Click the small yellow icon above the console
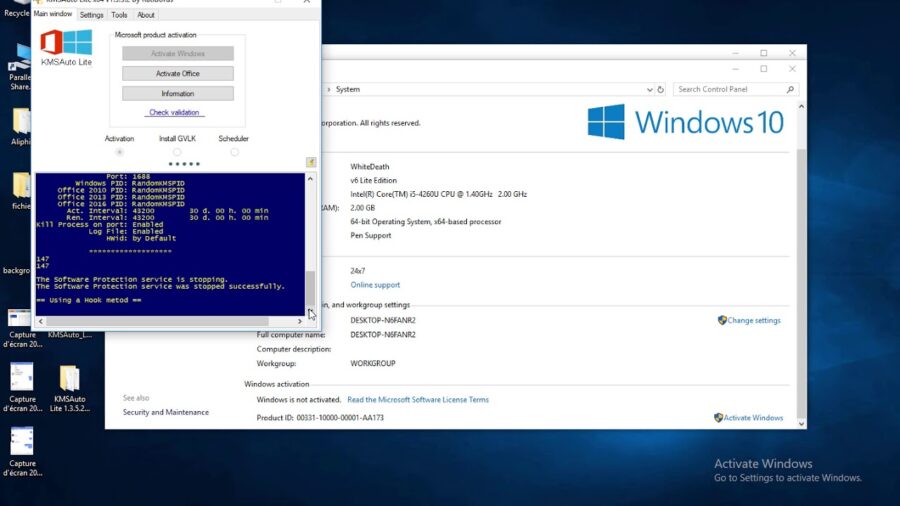 (311, 162)
